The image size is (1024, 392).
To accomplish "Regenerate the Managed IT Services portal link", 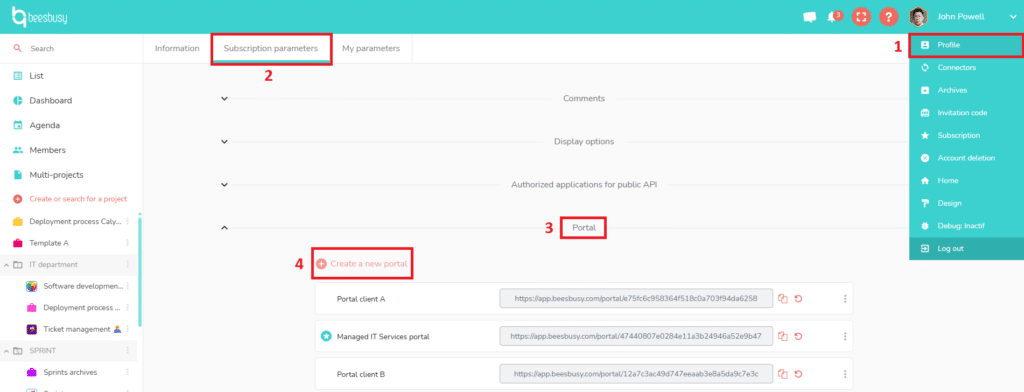I will [799, 336].
